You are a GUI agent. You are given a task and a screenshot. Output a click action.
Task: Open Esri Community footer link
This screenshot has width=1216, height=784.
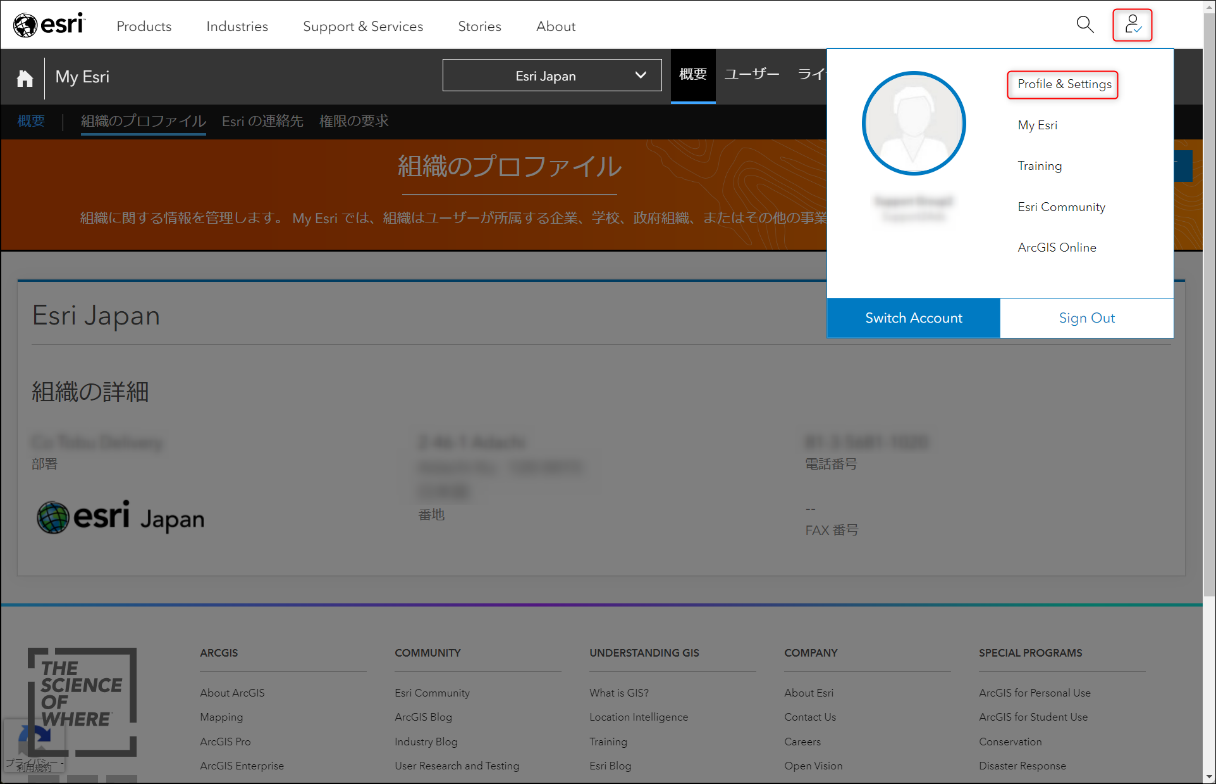(x=432, y=693)
